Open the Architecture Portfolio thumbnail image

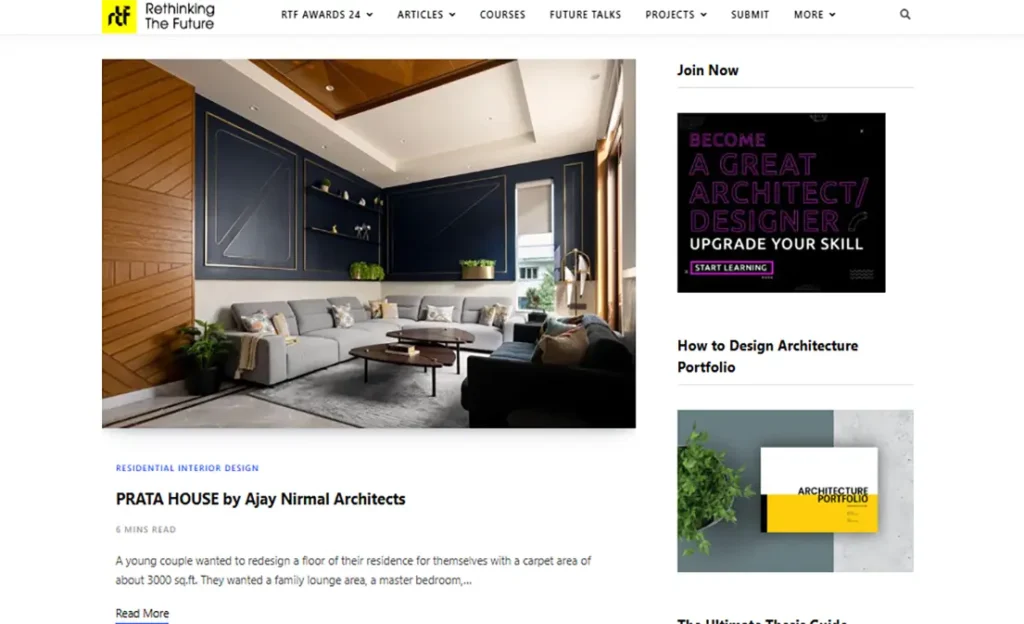[x=795, y=491]
